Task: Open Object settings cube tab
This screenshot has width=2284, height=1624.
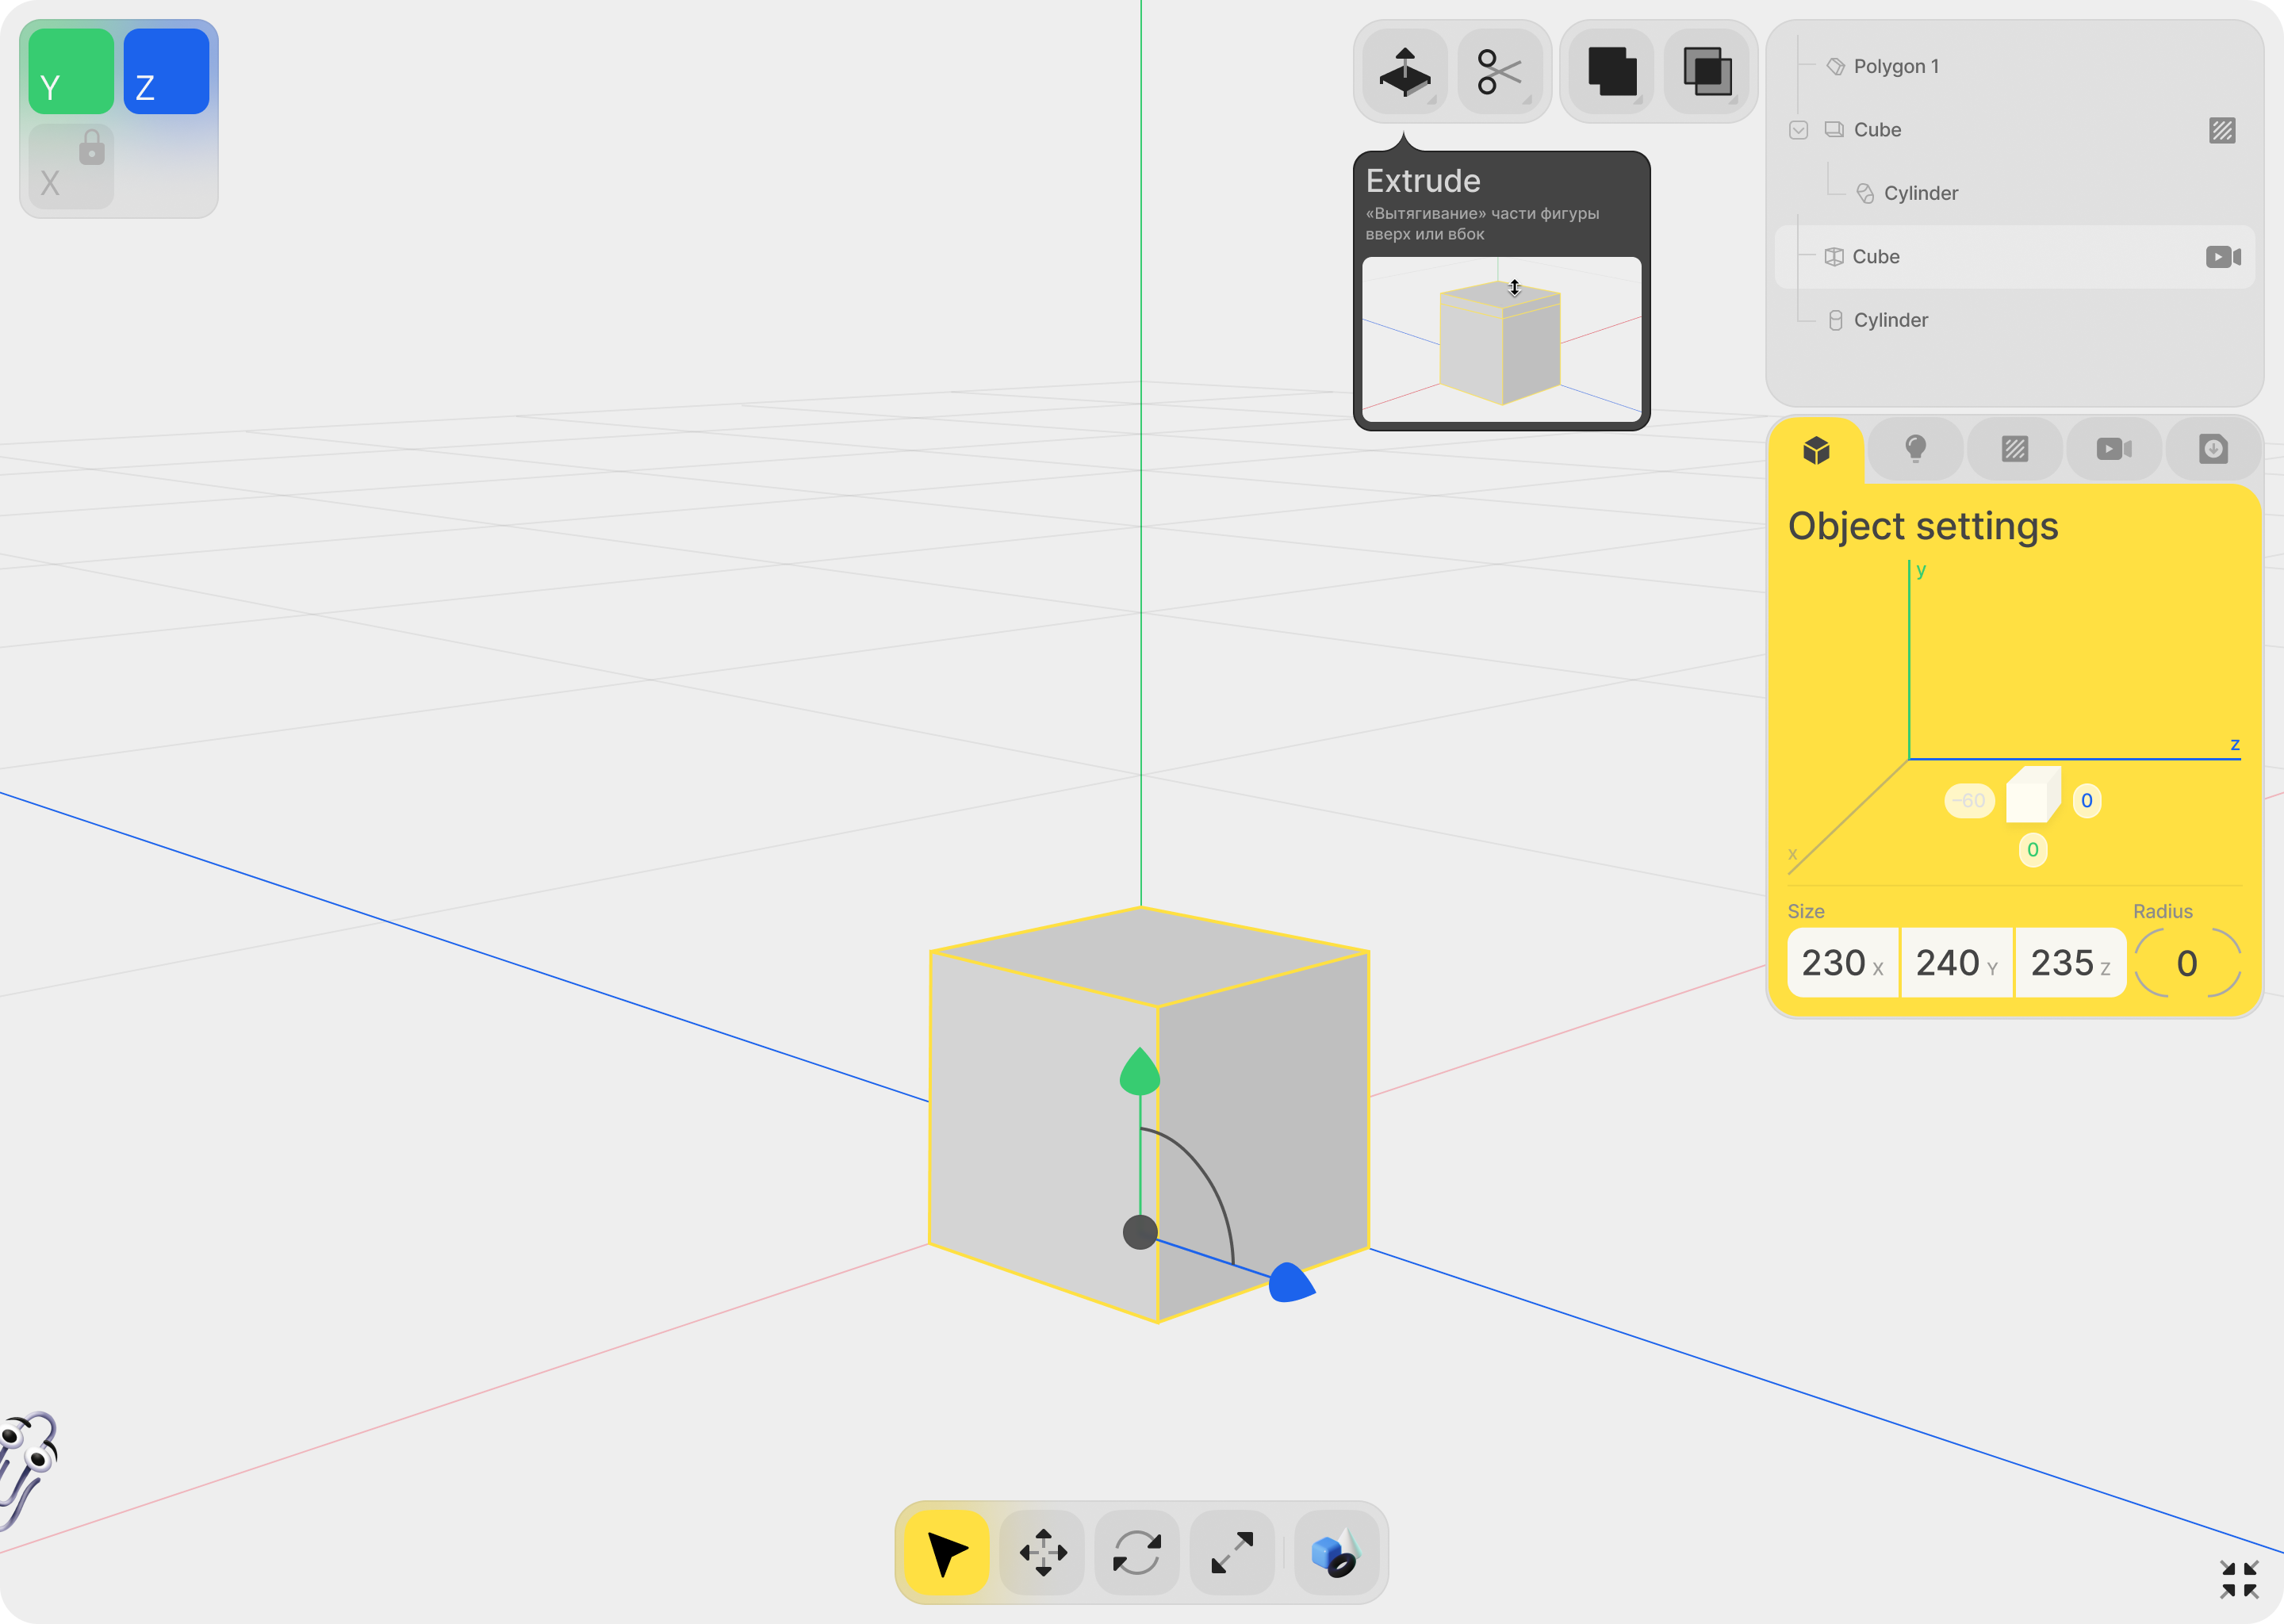Action: point(1816,450)
